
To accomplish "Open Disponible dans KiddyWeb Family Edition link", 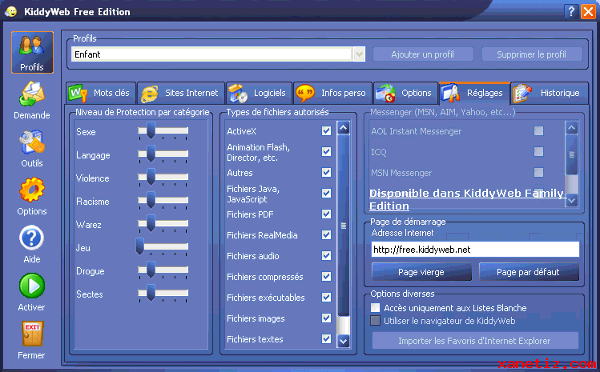I will point(466,199).
